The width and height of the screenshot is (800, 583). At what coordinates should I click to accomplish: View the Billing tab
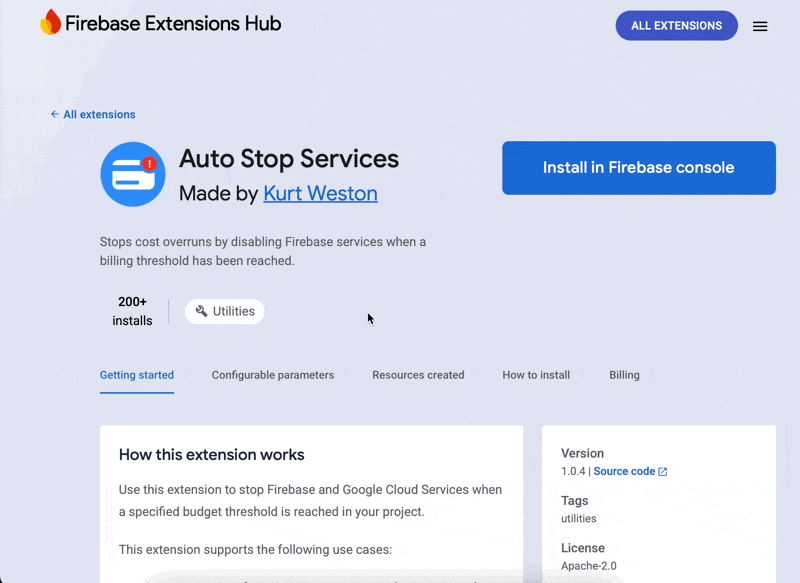point(624,375)
